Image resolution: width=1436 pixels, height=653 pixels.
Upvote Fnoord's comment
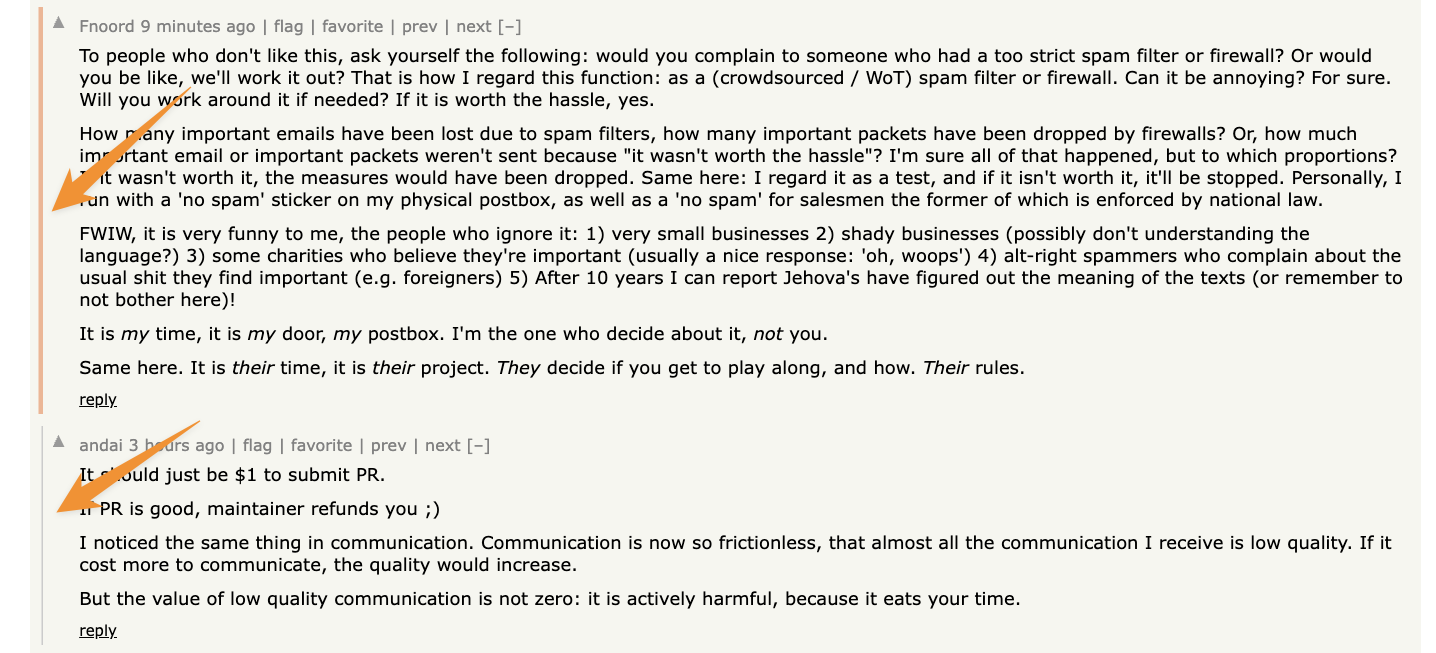point(59,22)
